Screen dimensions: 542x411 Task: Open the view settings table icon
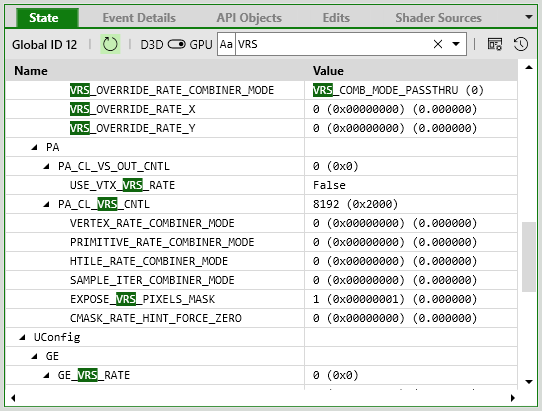pyautogui.click(x=495, y=44)
